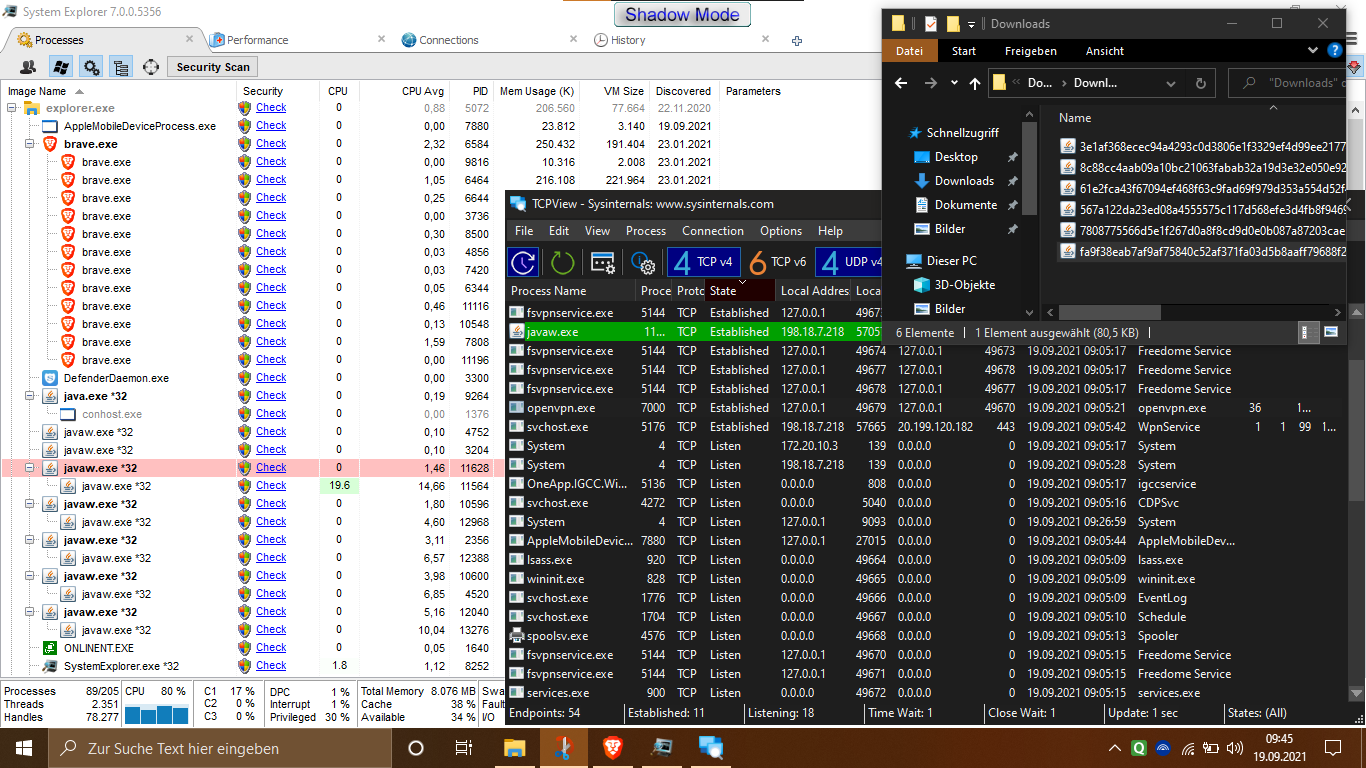The width and height of the screenshot is (1366, 768).
Task: Select the spoolsv.exe row in TCPView
Action: click(x=925, y=636)
